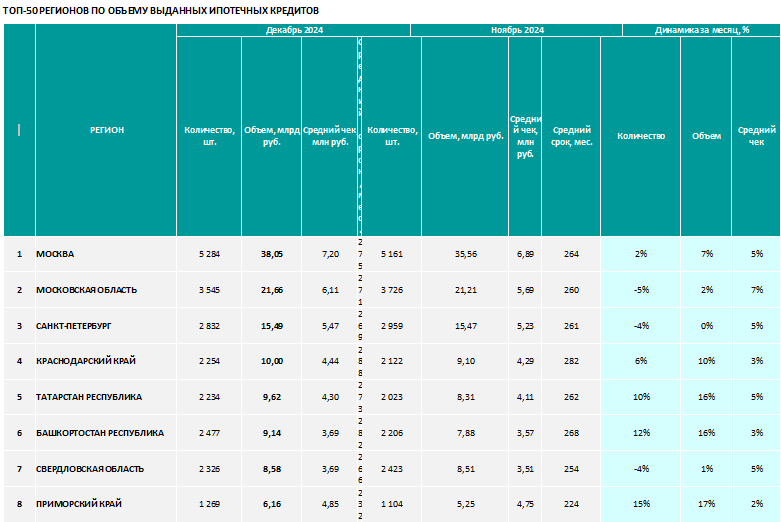Select Primorsky's average check '4,85'
781x522 pixels.
click(330, 504)
